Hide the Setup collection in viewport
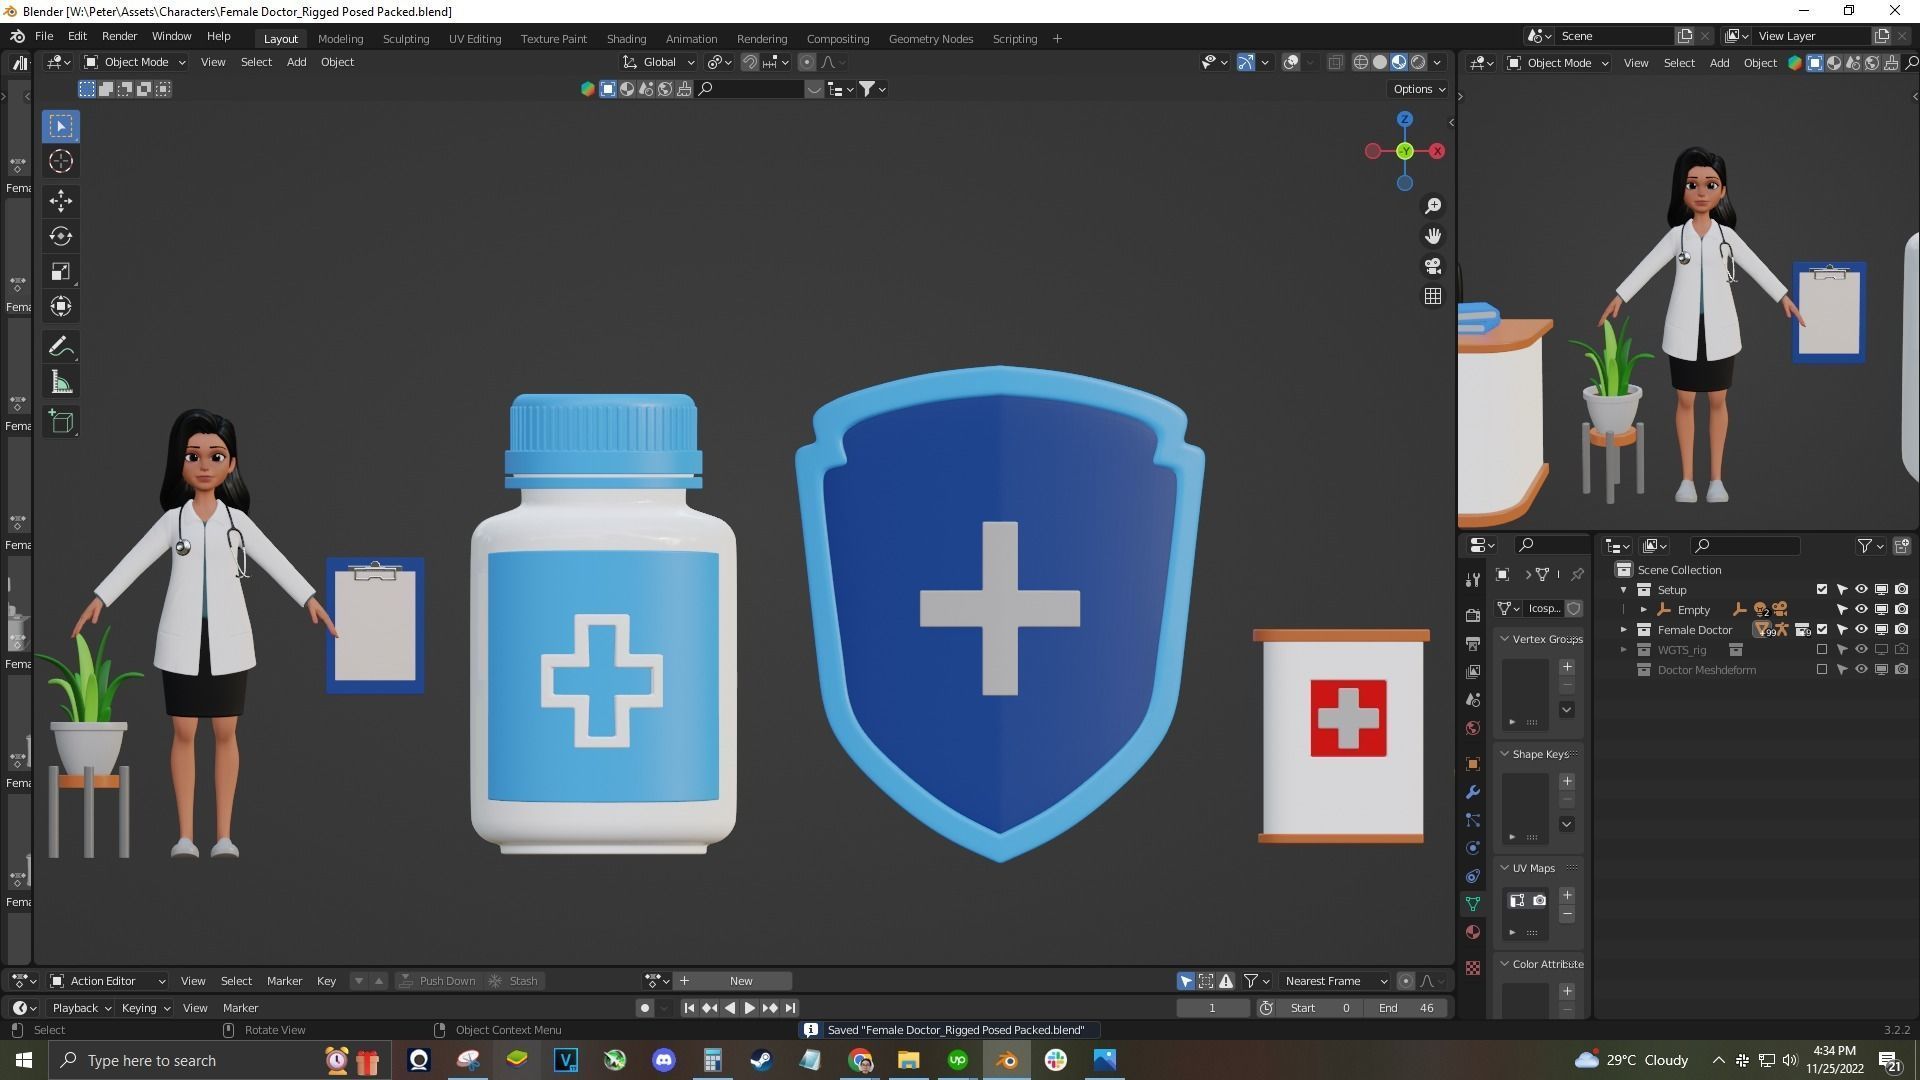The height and width of the screenshot is (1080, 1920). point(1861,590)
